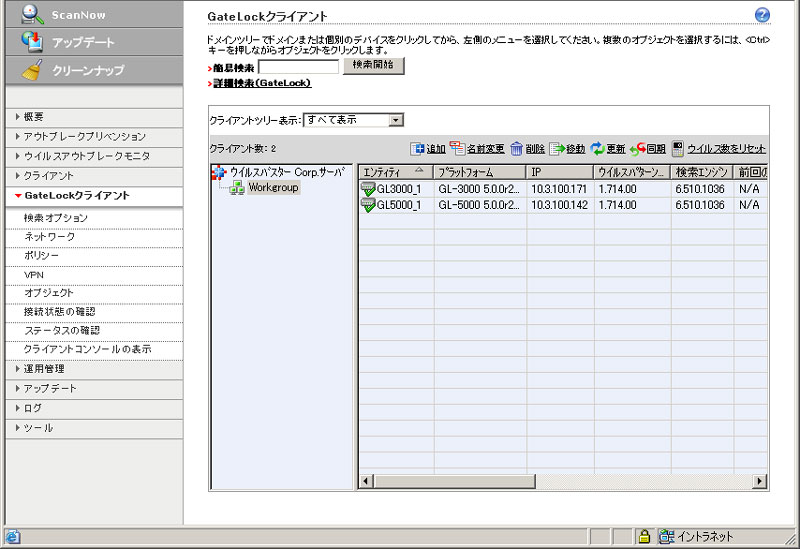
Task: Click the horizontal scrollbar thumb in client list
Action: tap(454, 481)
